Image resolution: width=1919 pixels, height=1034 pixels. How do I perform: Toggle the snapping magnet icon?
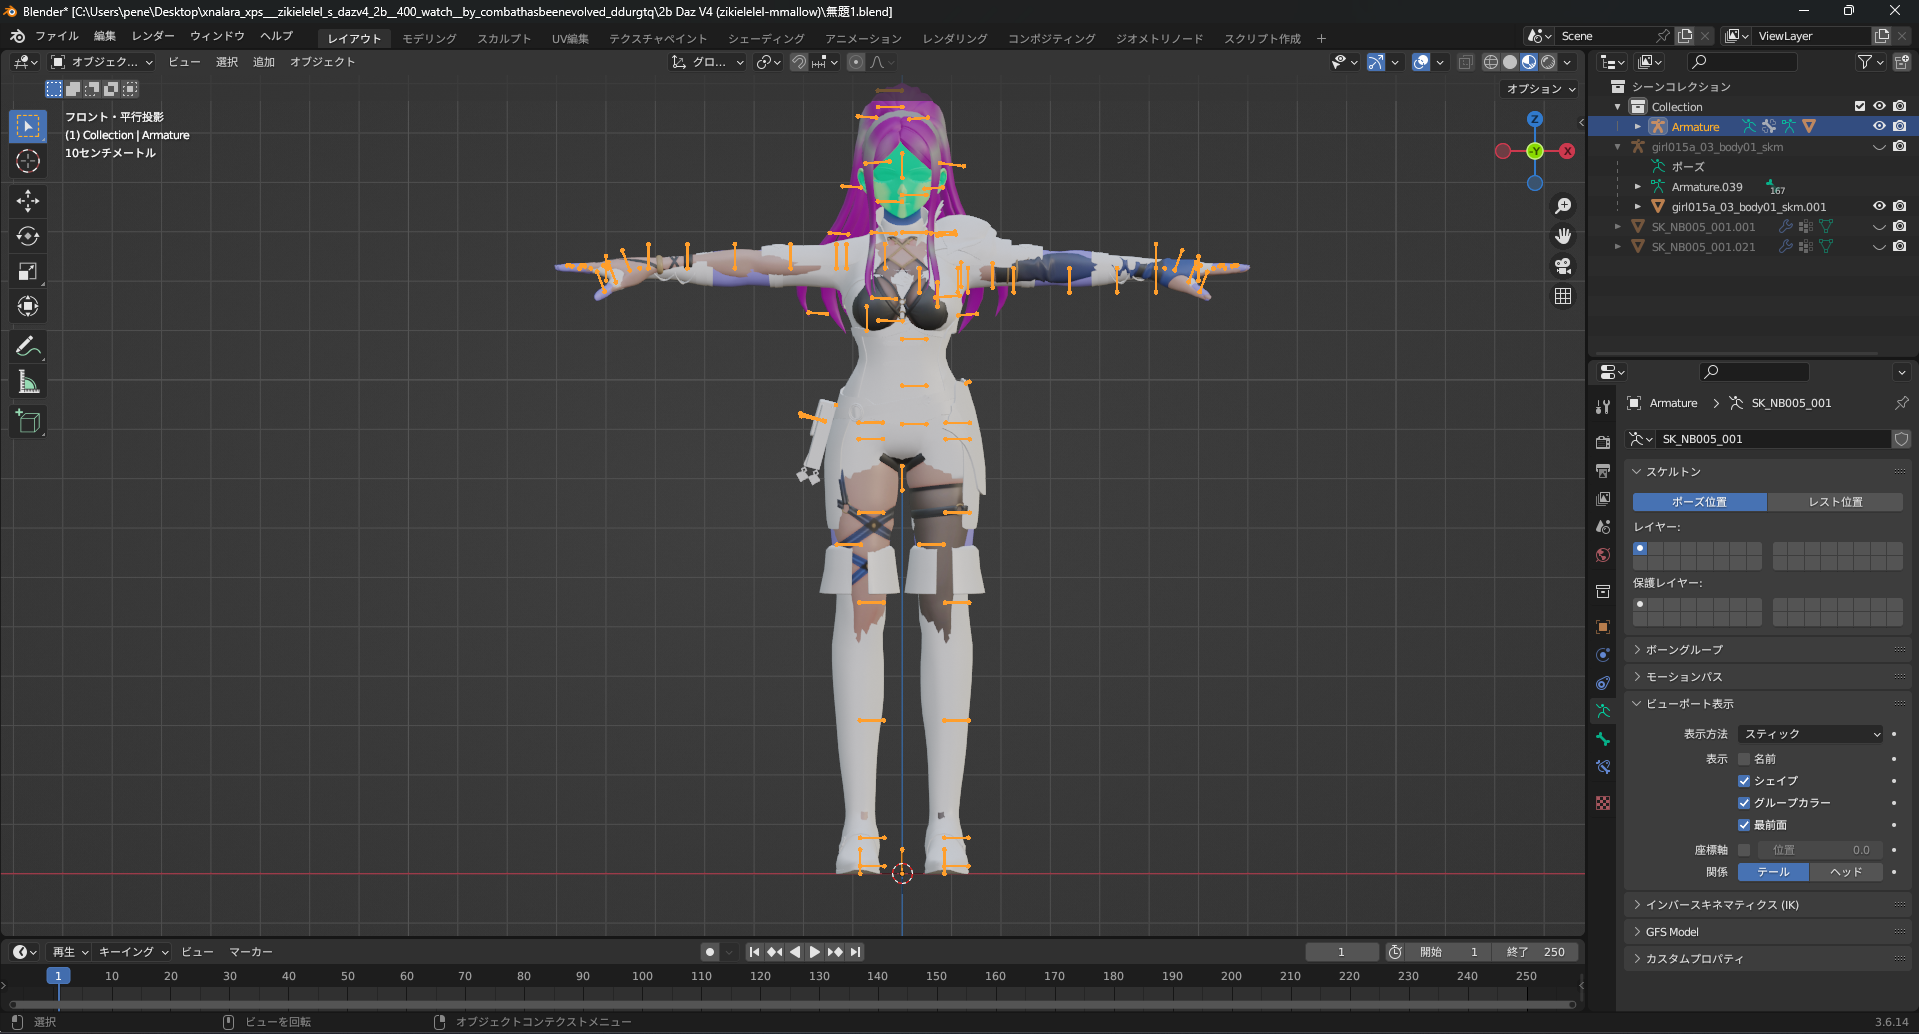point(799,62)
